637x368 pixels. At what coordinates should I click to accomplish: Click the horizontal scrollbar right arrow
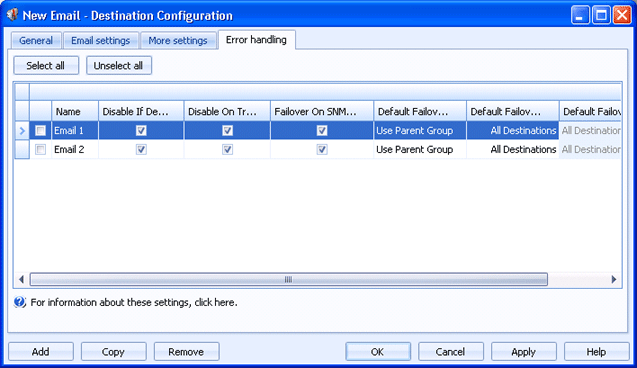pos(613,279)
